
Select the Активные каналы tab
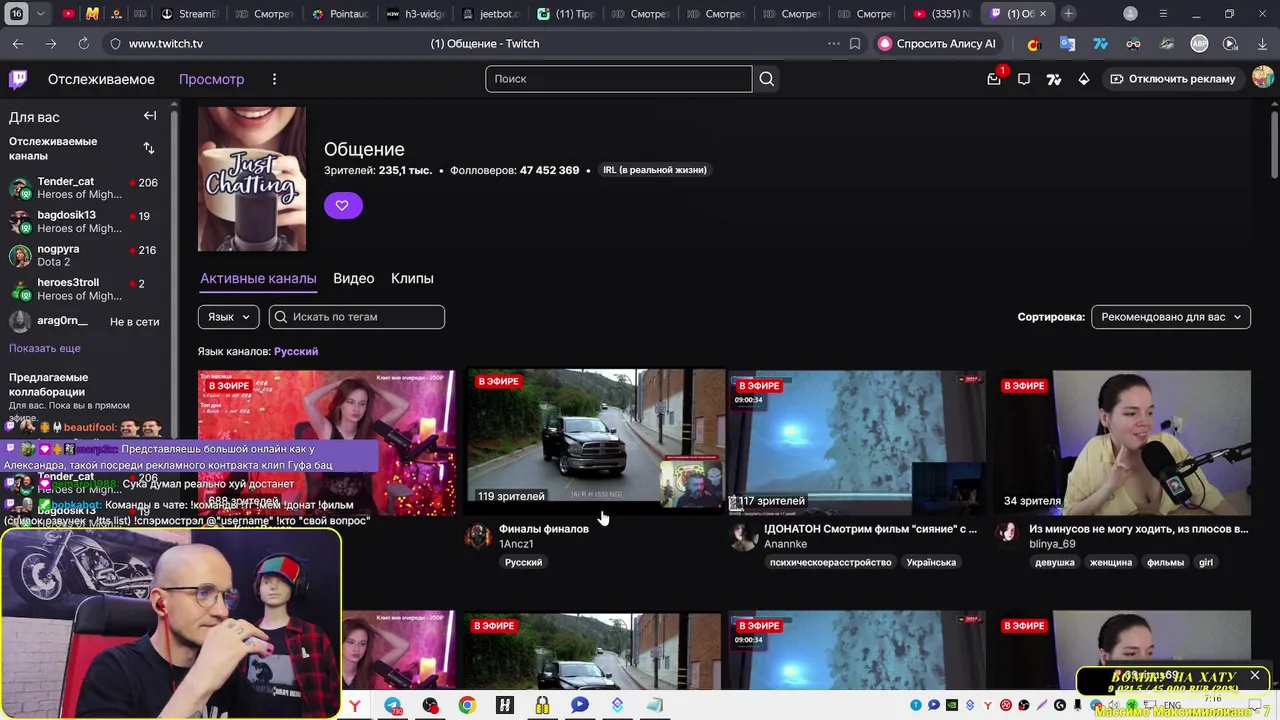click(x=258, y=278)
